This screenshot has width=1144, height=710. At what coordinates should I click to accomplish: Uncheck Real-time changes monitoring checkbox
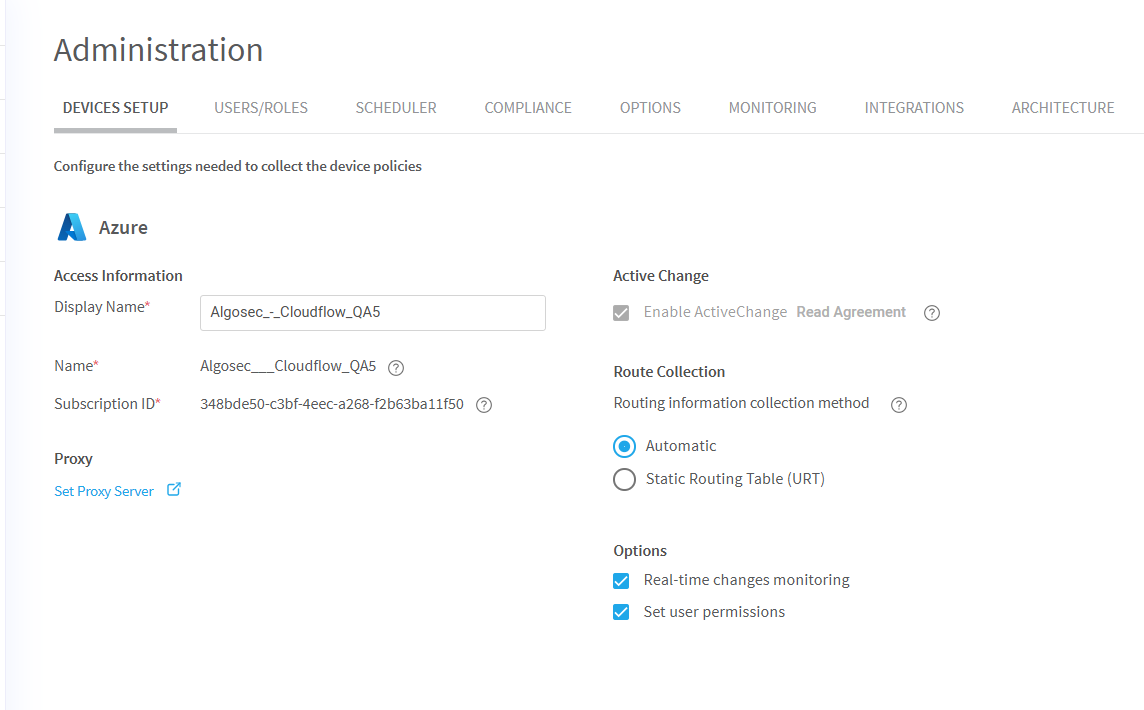[x=622, y=581]
